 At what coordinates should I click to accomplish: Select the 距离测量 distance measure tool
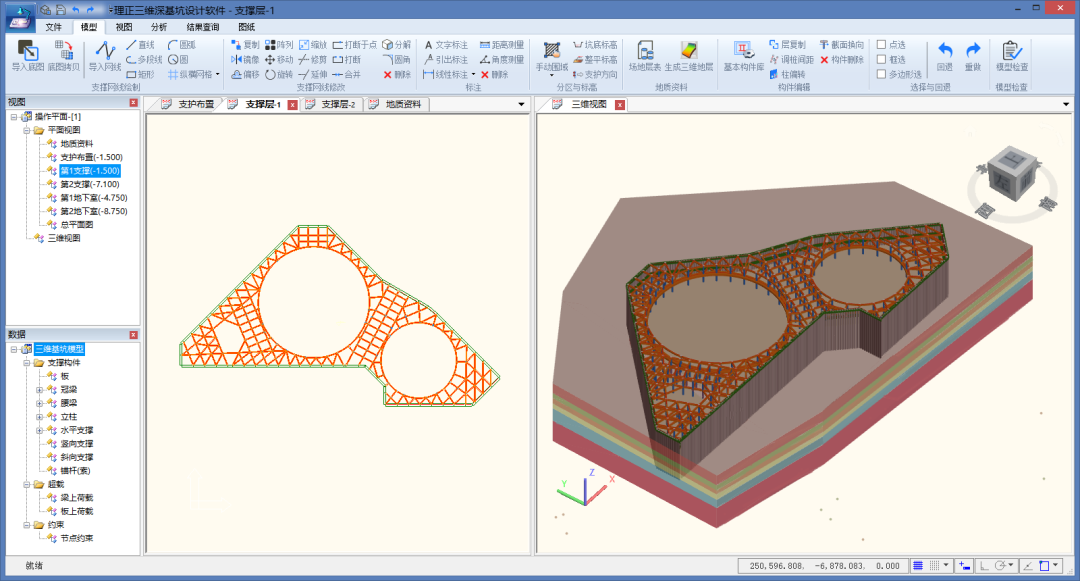501,45
